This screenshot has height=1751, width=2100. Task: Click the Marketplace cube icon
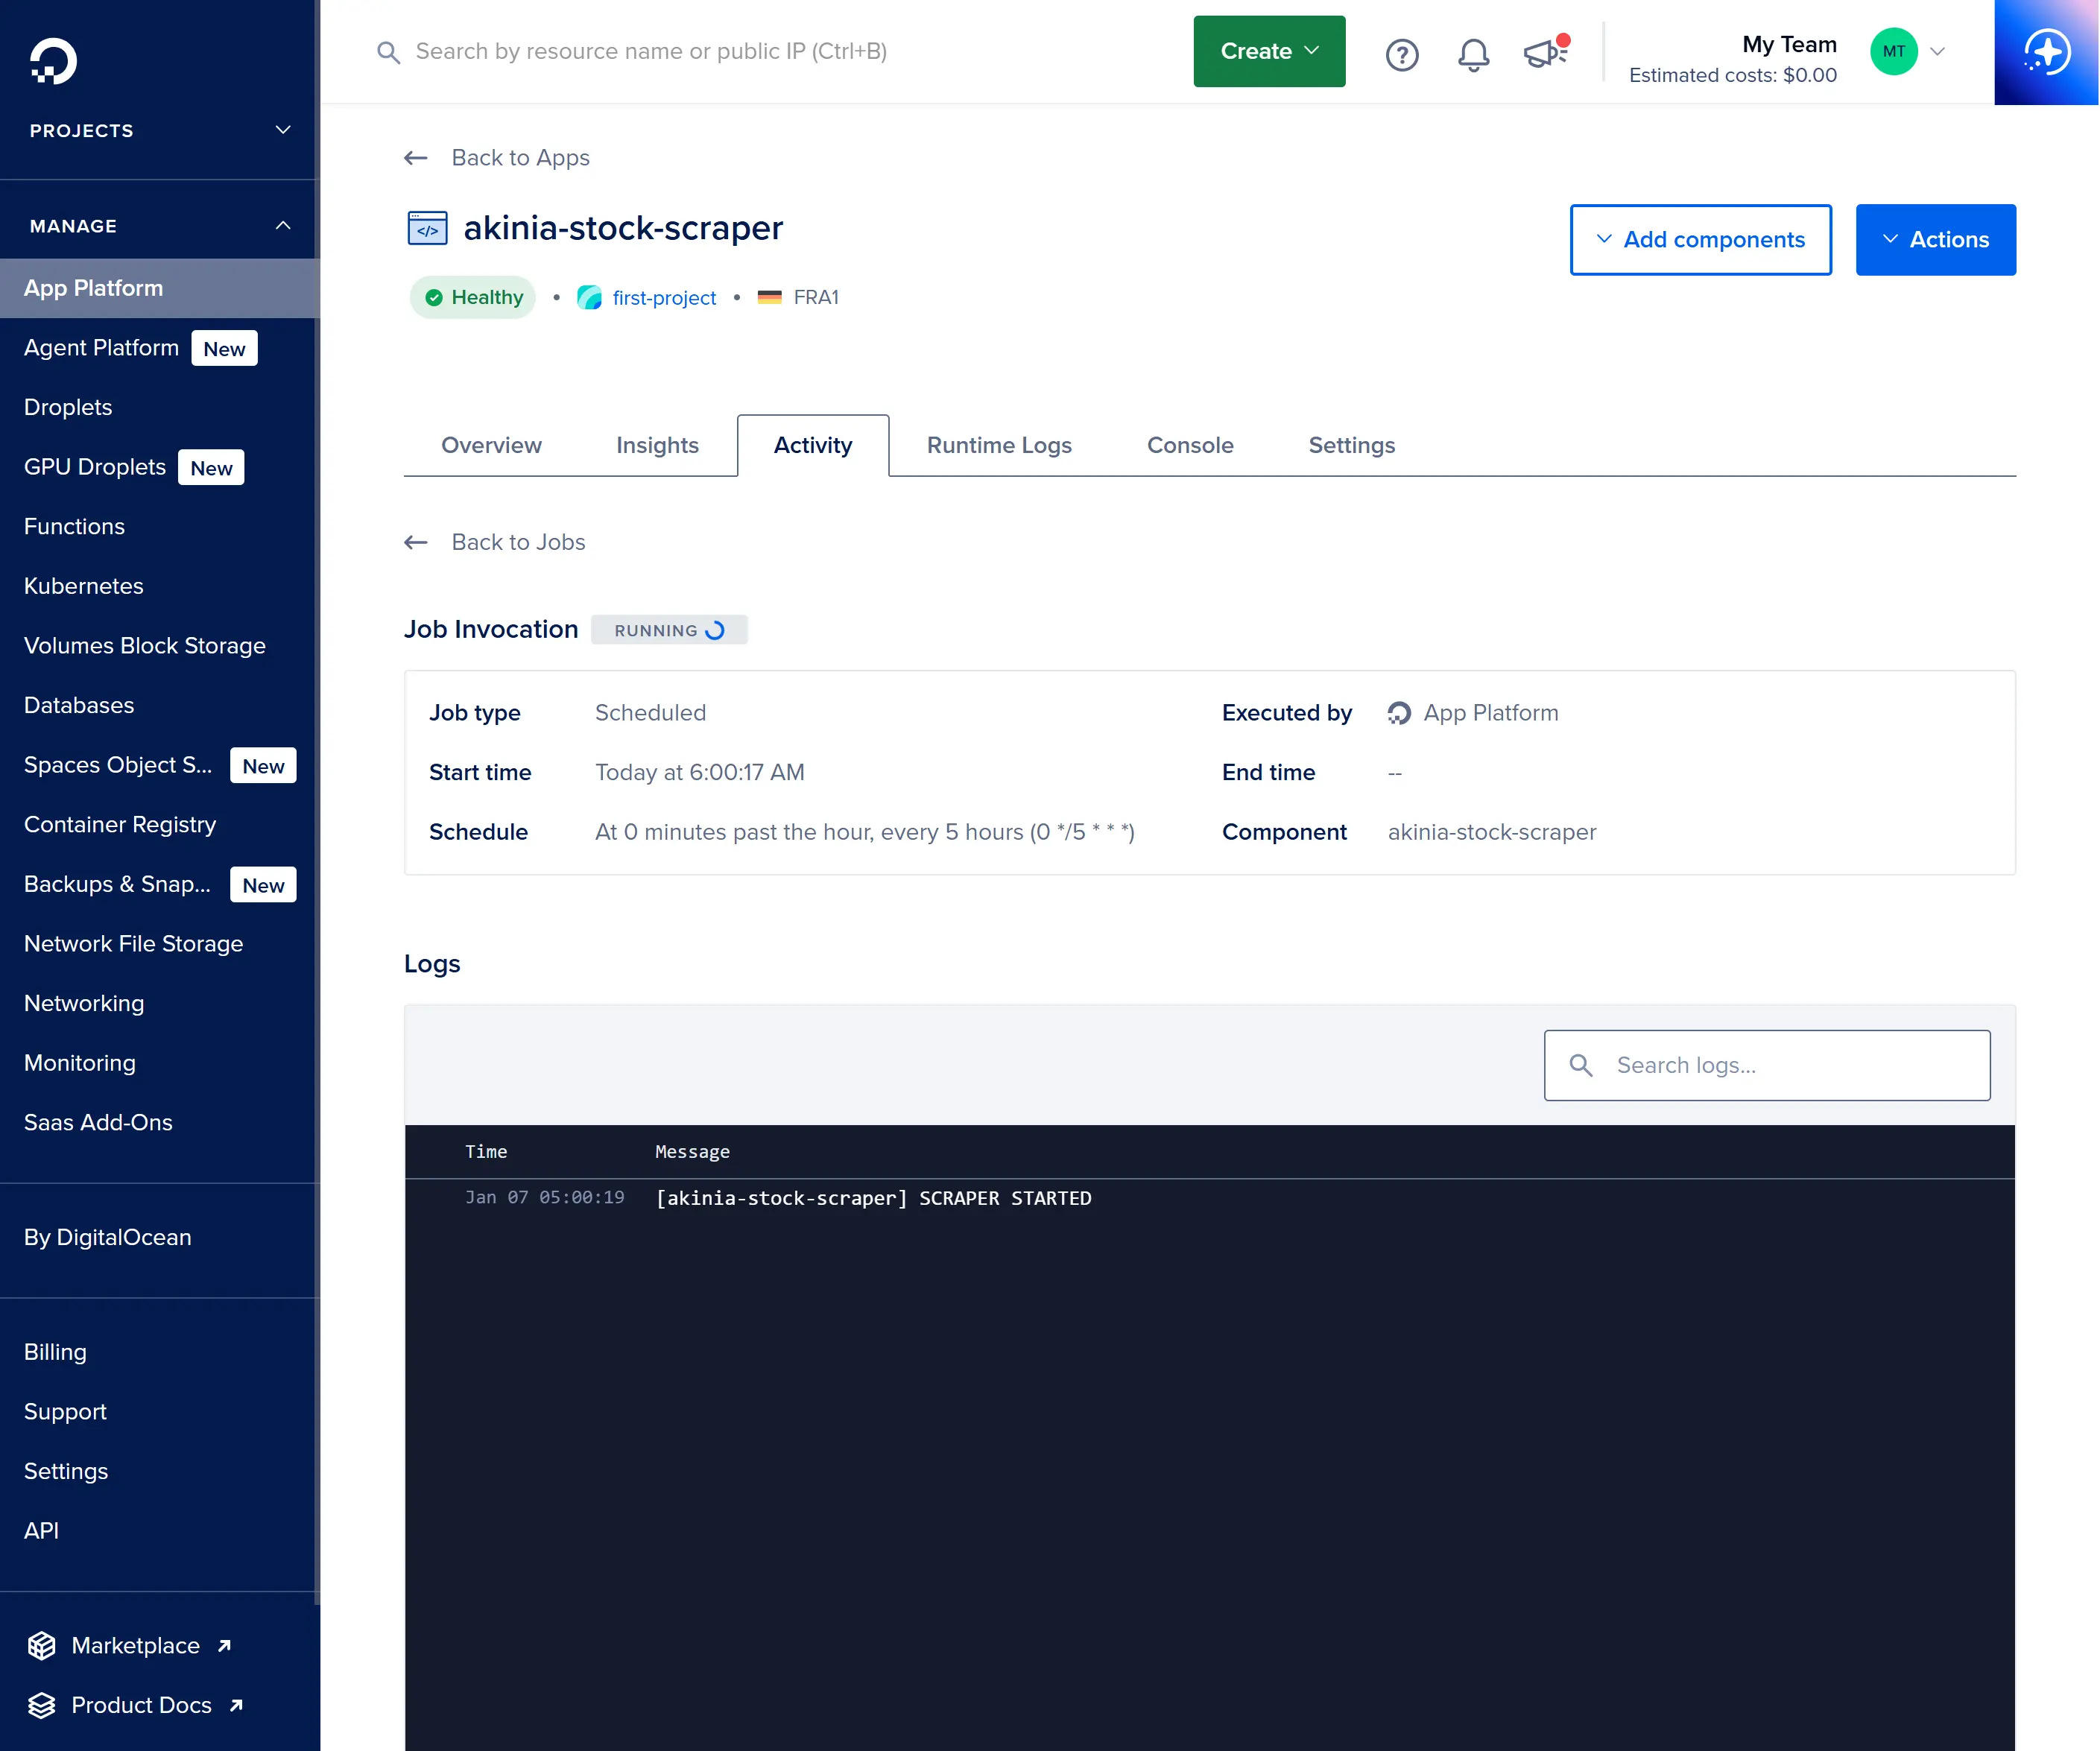41,1646
